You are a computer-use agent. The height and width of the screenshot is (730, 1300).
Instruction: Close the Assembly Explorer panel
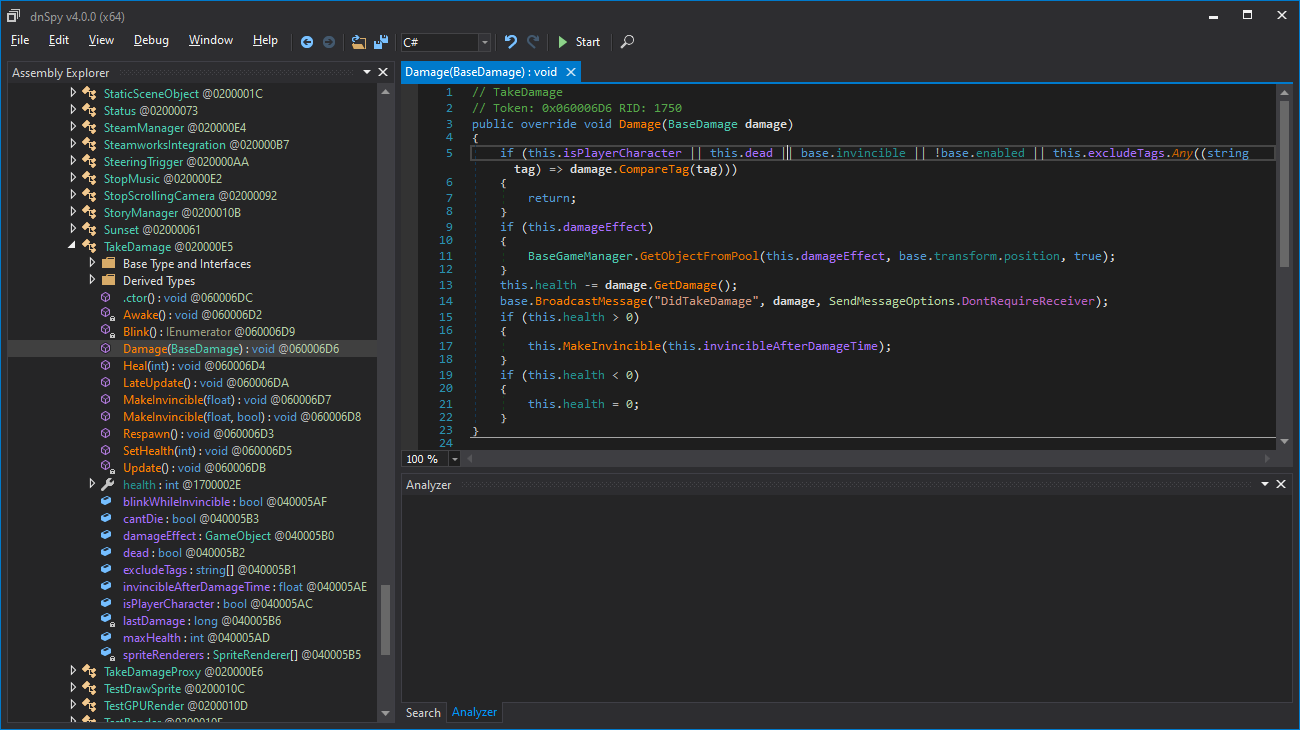coord(382,72)
